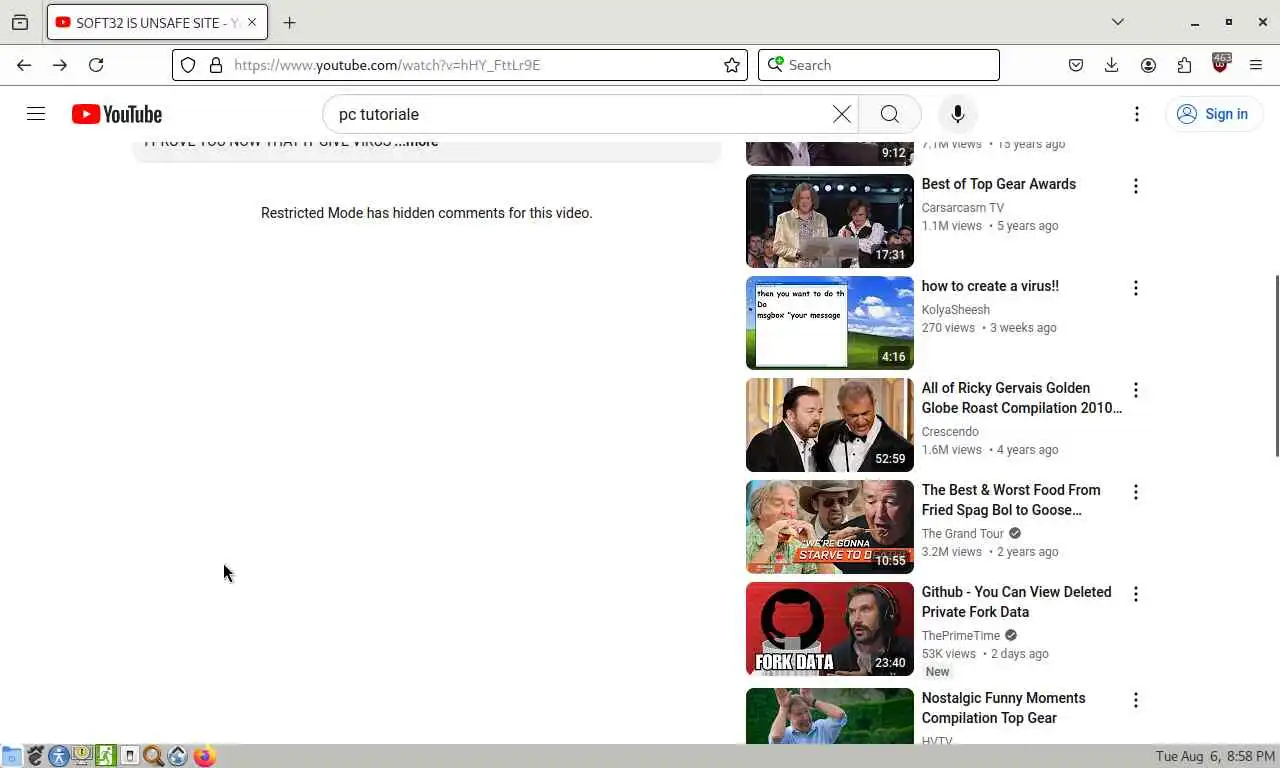
Task: Play the 'Best of Top Gear Awards' thumbnail
Action: (830, 221)
